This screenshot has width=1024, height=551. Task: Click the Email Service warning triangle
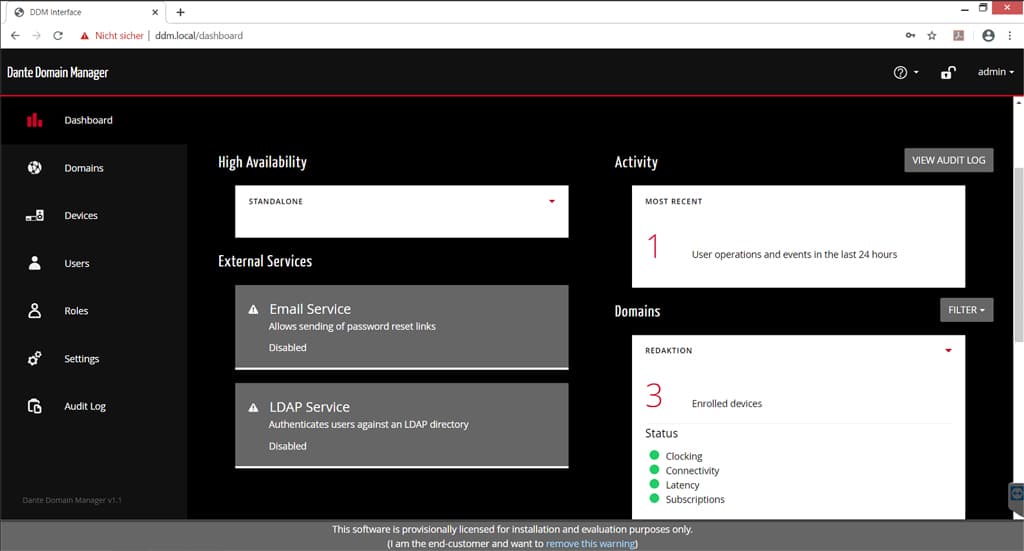(253, 309)
